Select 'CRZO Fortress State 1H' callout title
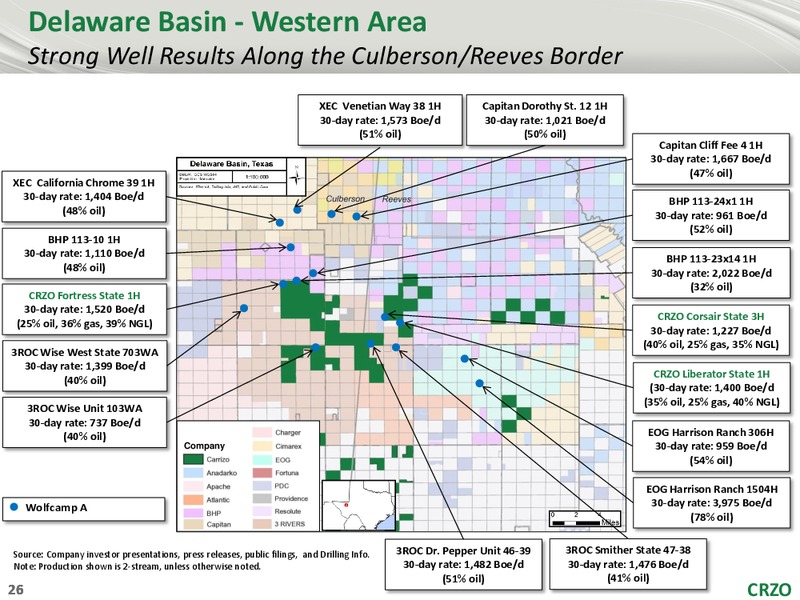The width and height of the screenshot is (800, 600). (84, 295)
